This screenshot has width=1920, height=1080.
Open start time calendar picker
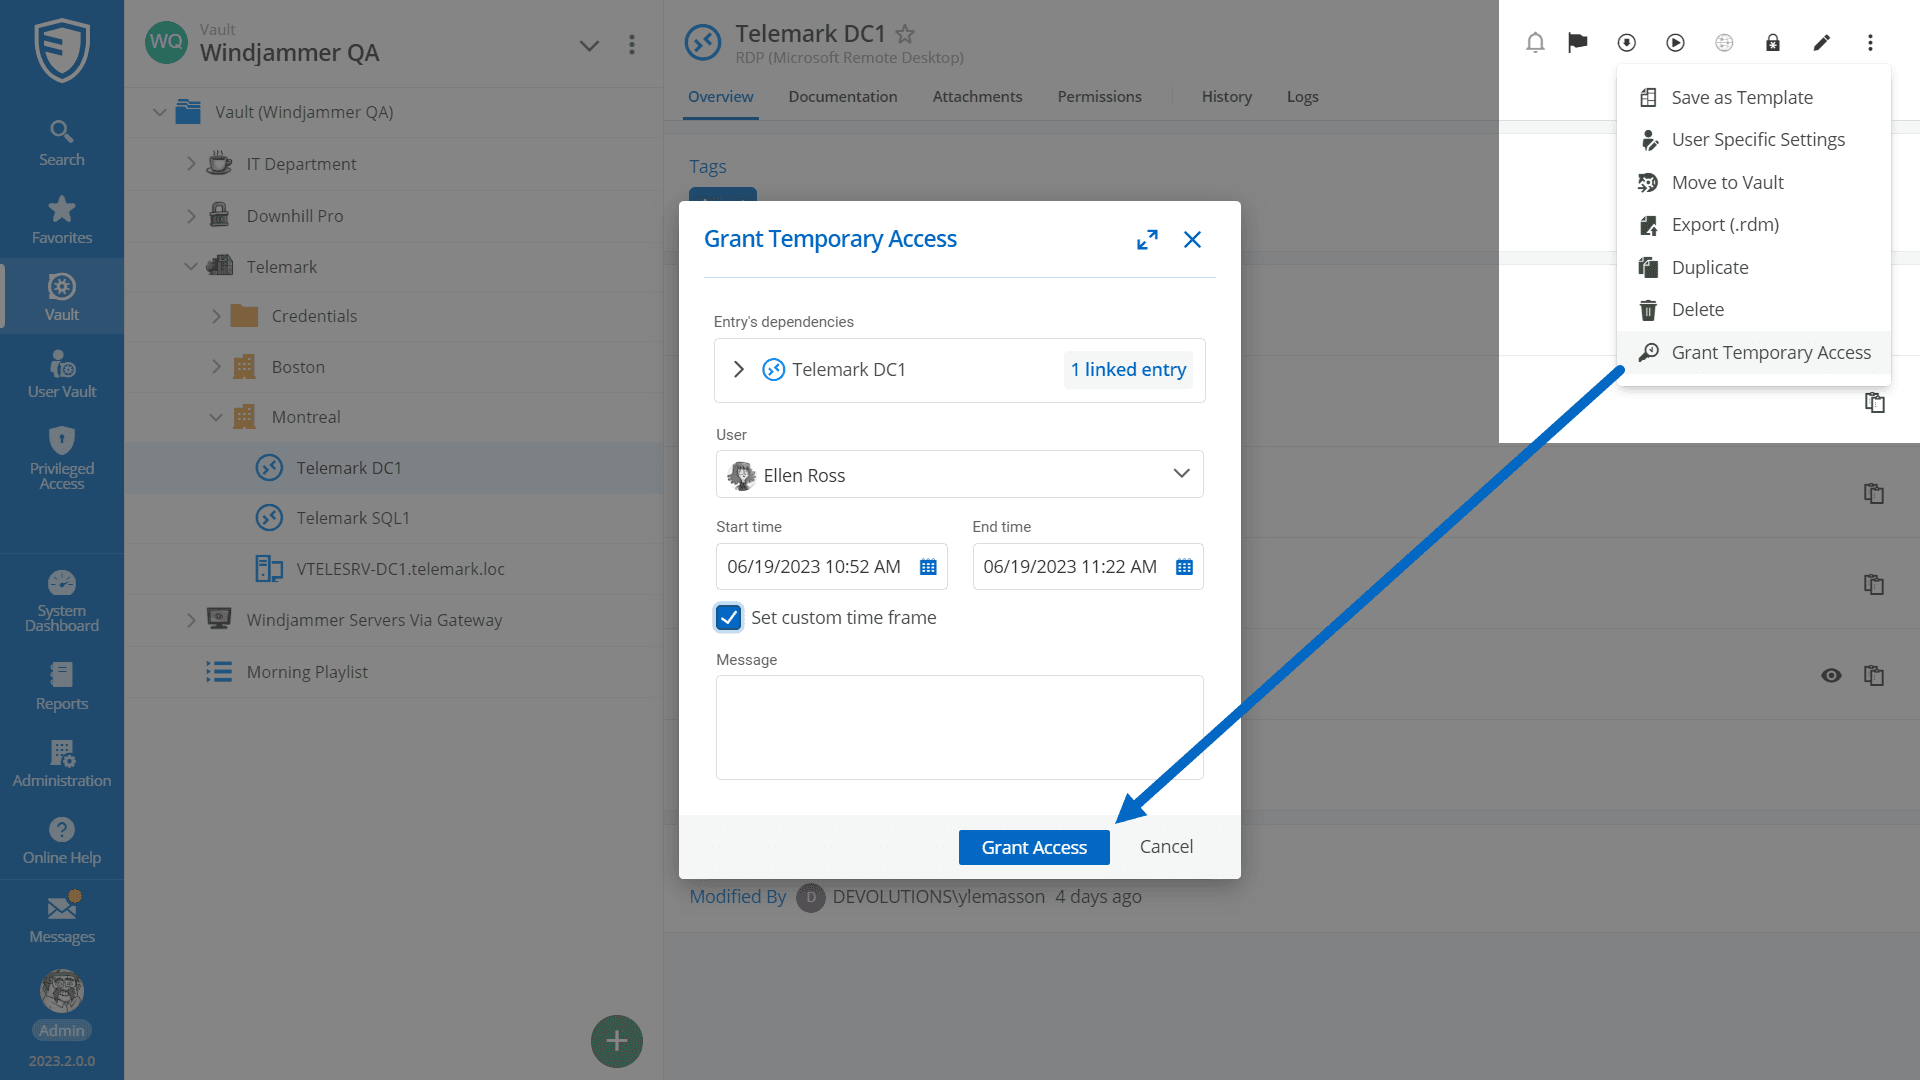[x=928, y=567]
